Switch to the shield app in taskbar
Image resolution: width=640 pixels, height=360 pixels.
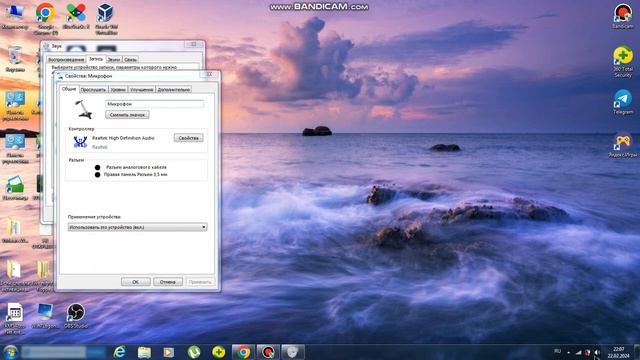(293, 352)
